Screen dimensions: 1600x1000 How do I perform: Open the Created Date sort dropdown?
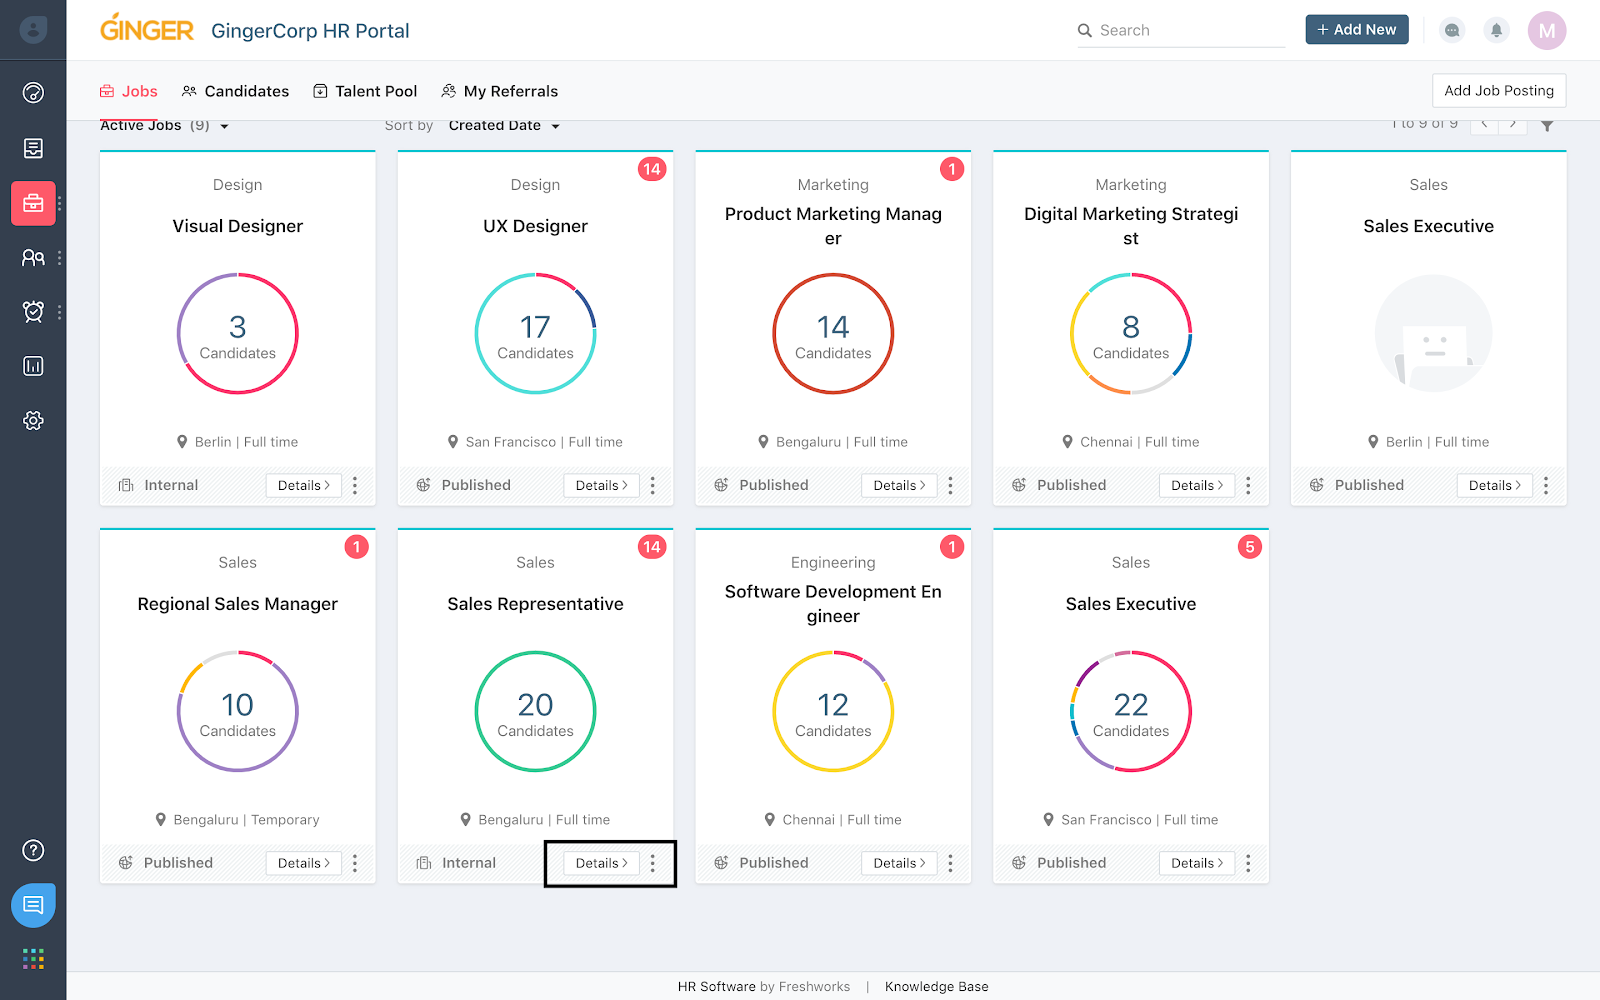click(503, 125)
